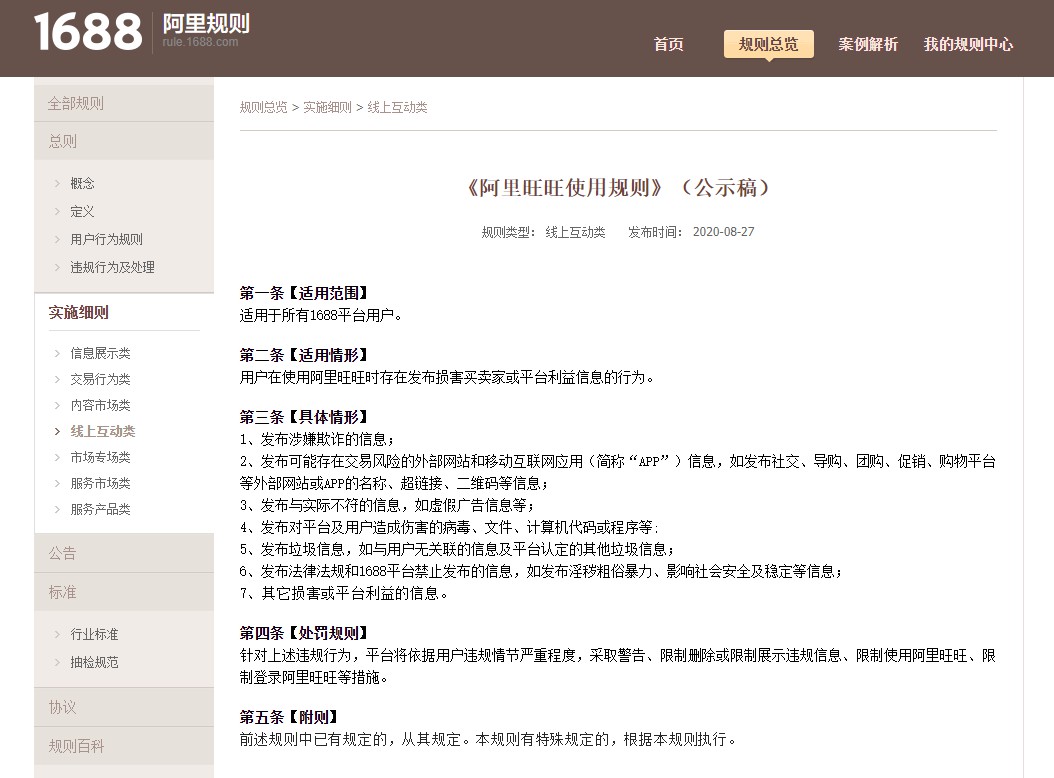Click the publish date 2020-08-27
Image resolution: width=1054 pixels, height=778 pixels.
tap(723, 232)
